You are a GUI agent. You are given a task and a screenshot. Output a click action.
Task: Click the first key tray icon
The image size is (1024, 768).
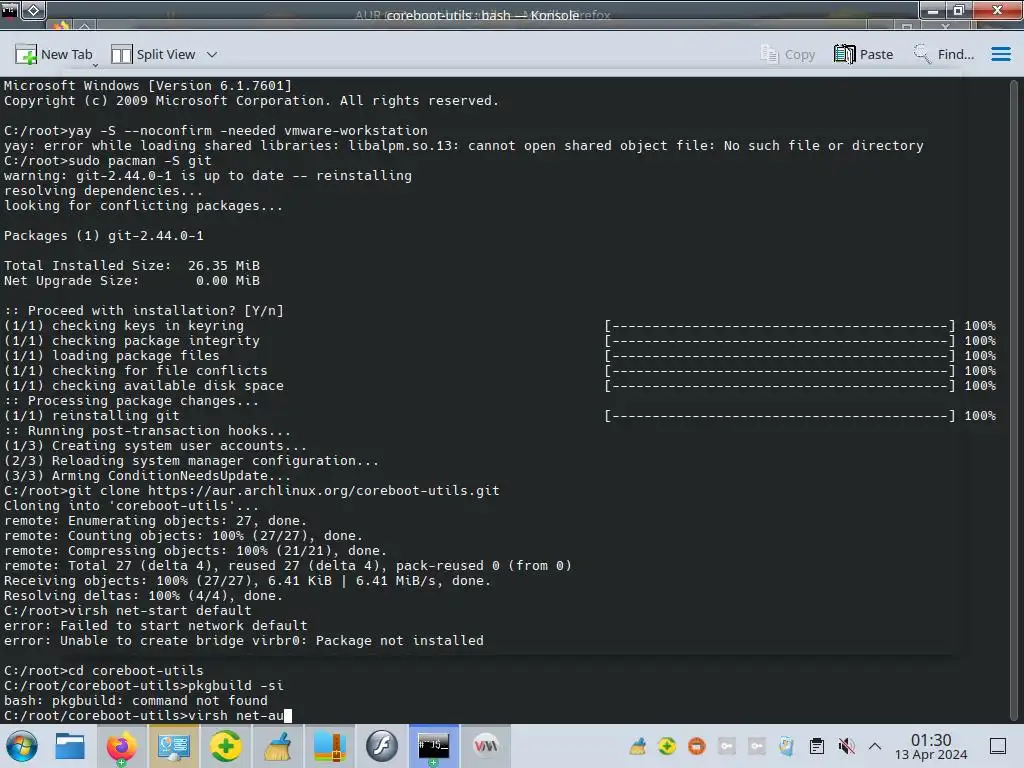coord(727,746)
